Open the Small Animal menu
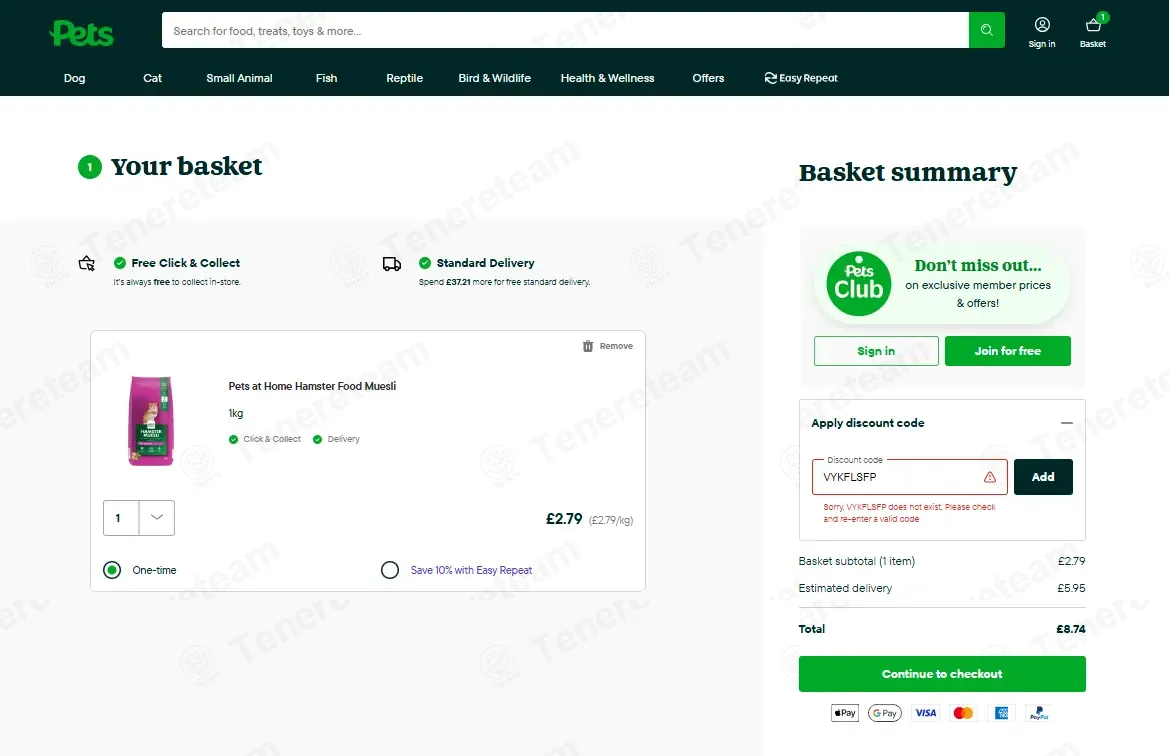1169x756 pixels. 239,78
